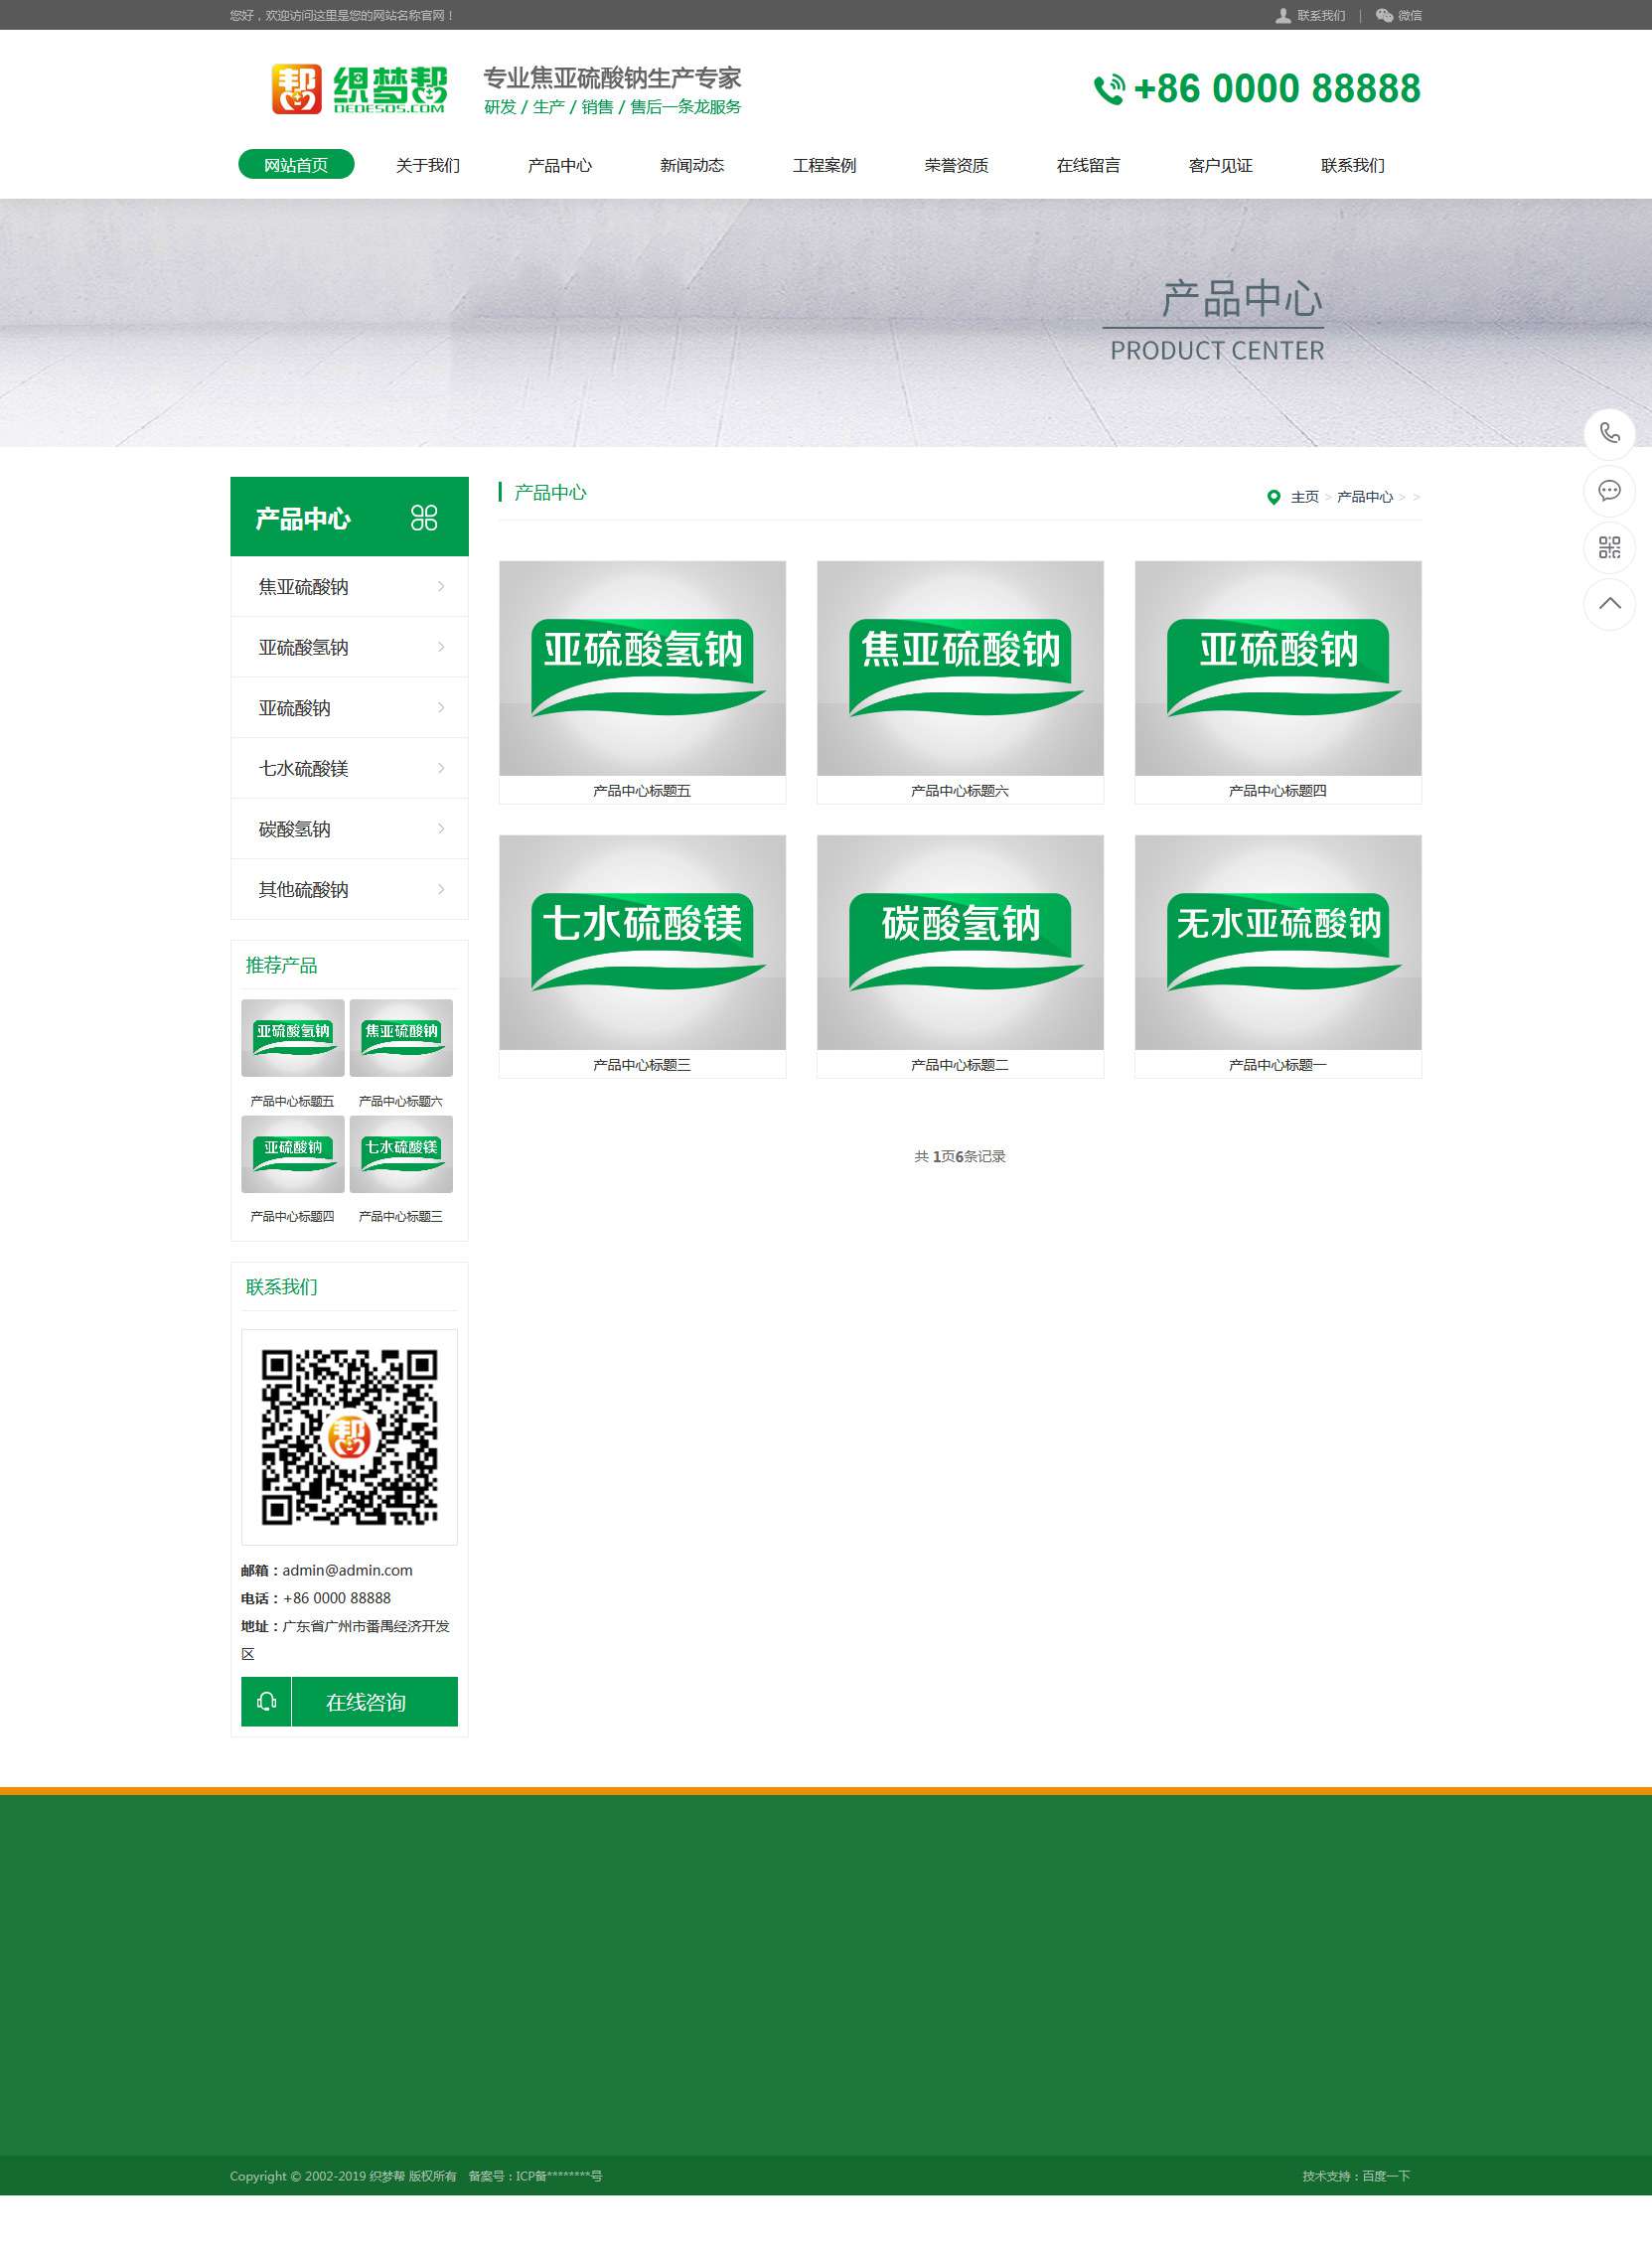Click the back-to-top arrow icon
Viewport: 1652px width, 2255px height.
1609,604
